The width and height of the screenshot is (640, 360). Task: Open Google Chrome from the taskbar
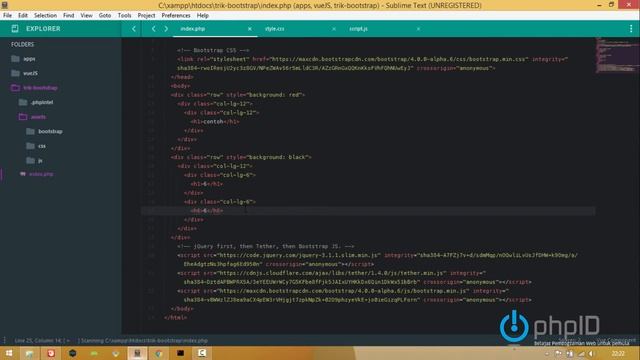point(159,353)
